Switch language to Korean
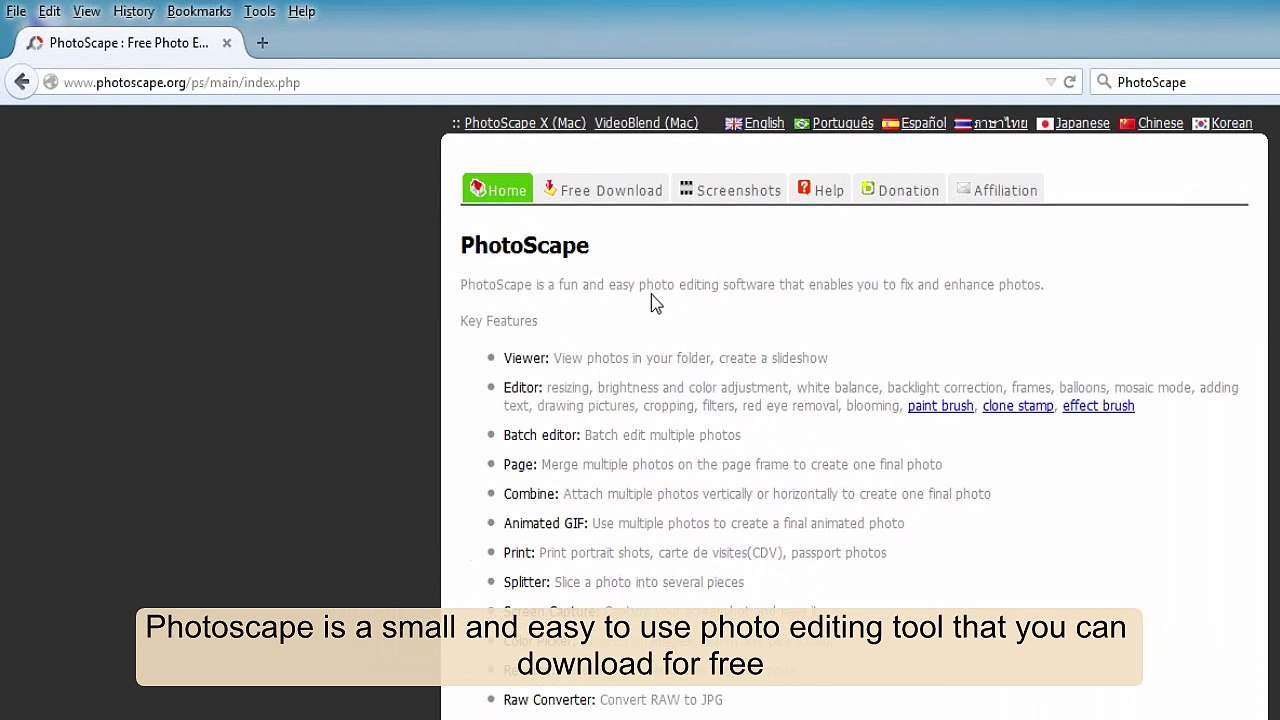 [1231, 123]
